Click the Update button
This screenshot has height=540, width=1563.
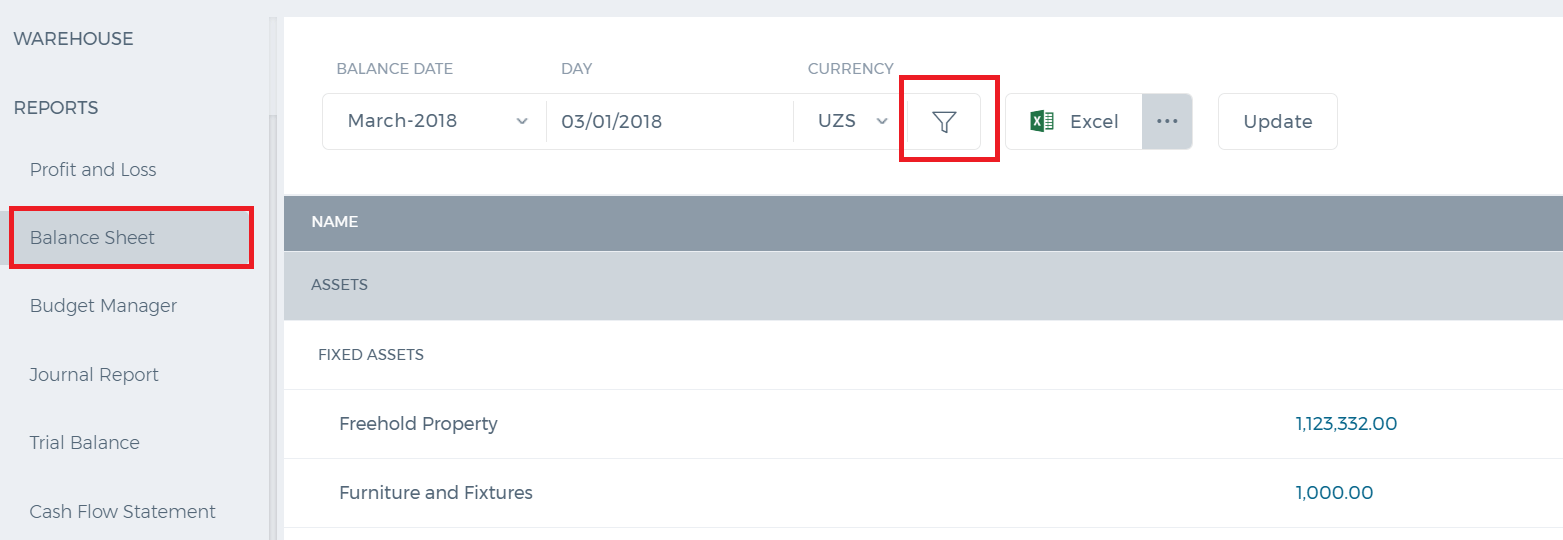pos(1277,122)
